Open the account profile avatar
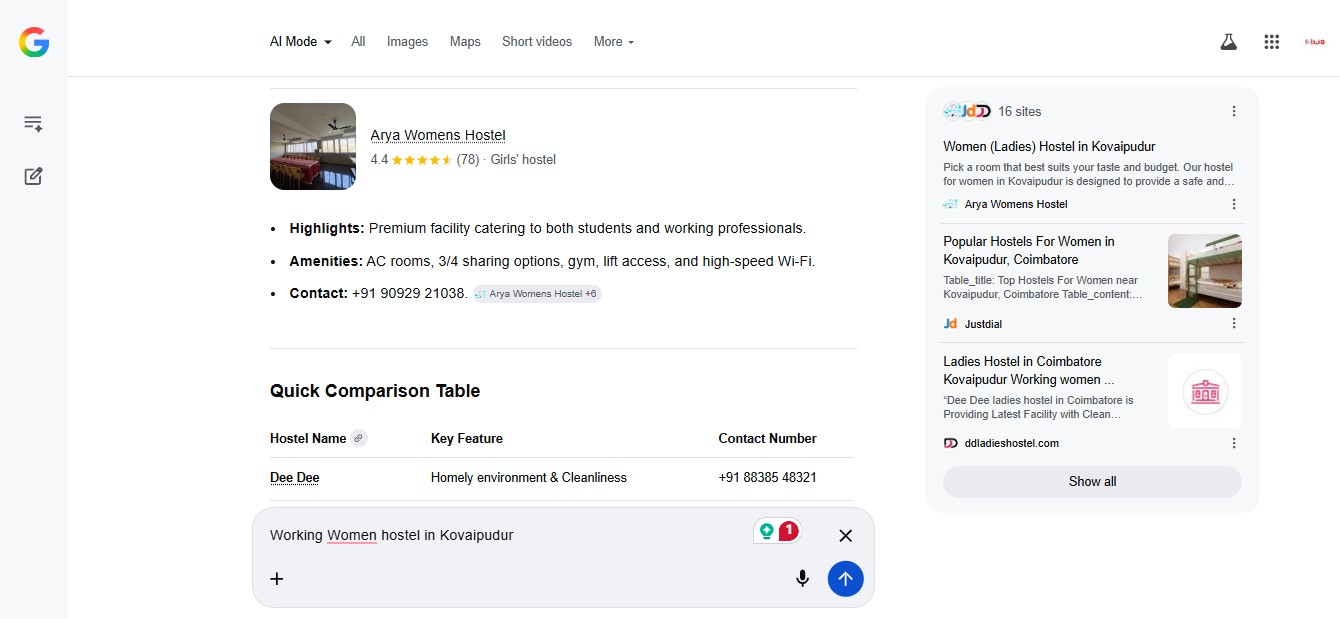 point(1314,42)
